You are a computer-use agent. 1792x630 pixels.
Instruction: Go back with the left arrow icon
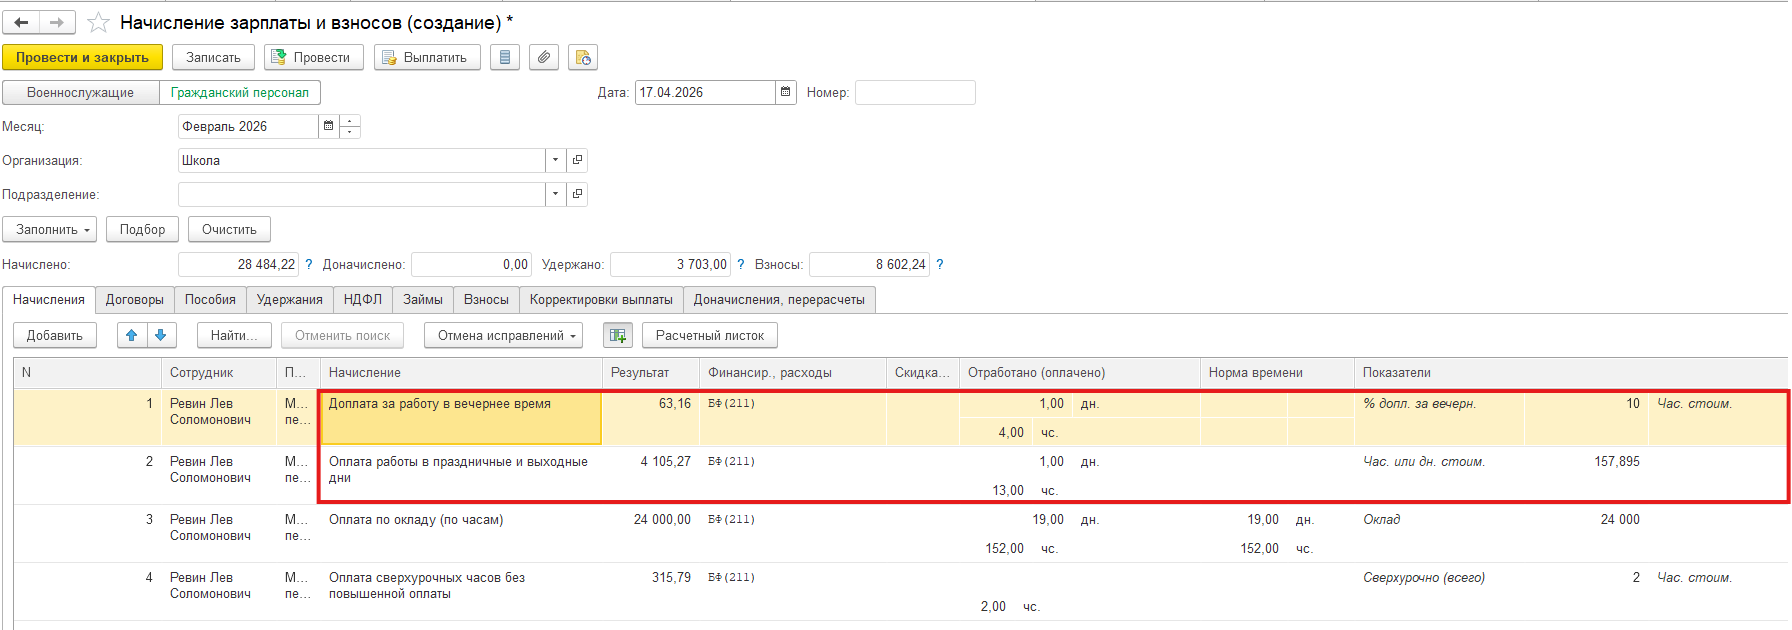pos(21,22)
